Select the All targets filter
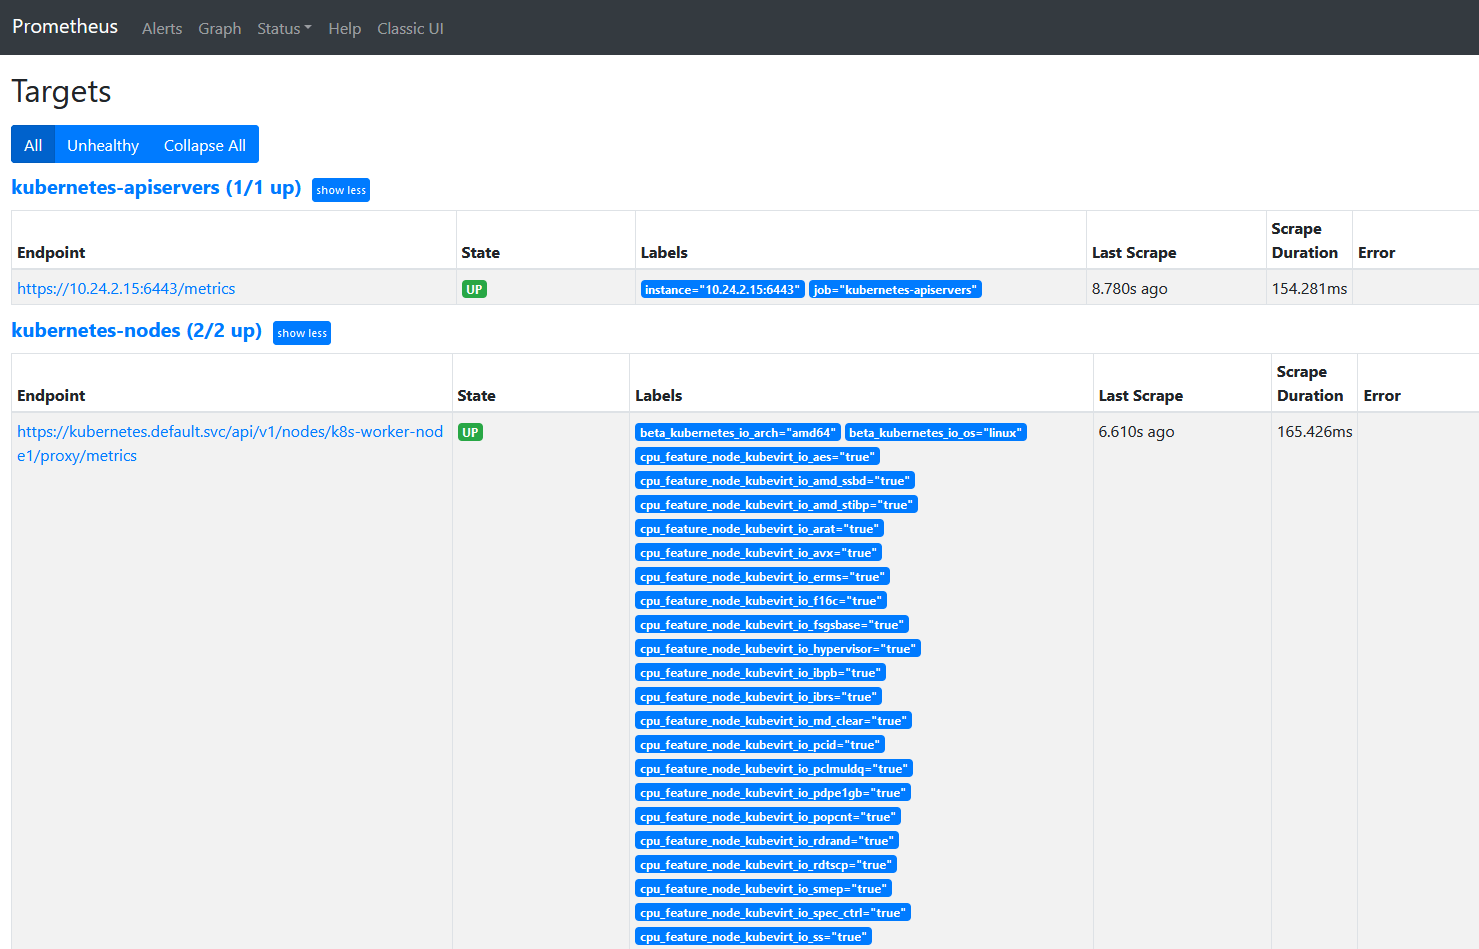Screen dimensions: 1479x949 pyautogui.click(x=33, y=145)
